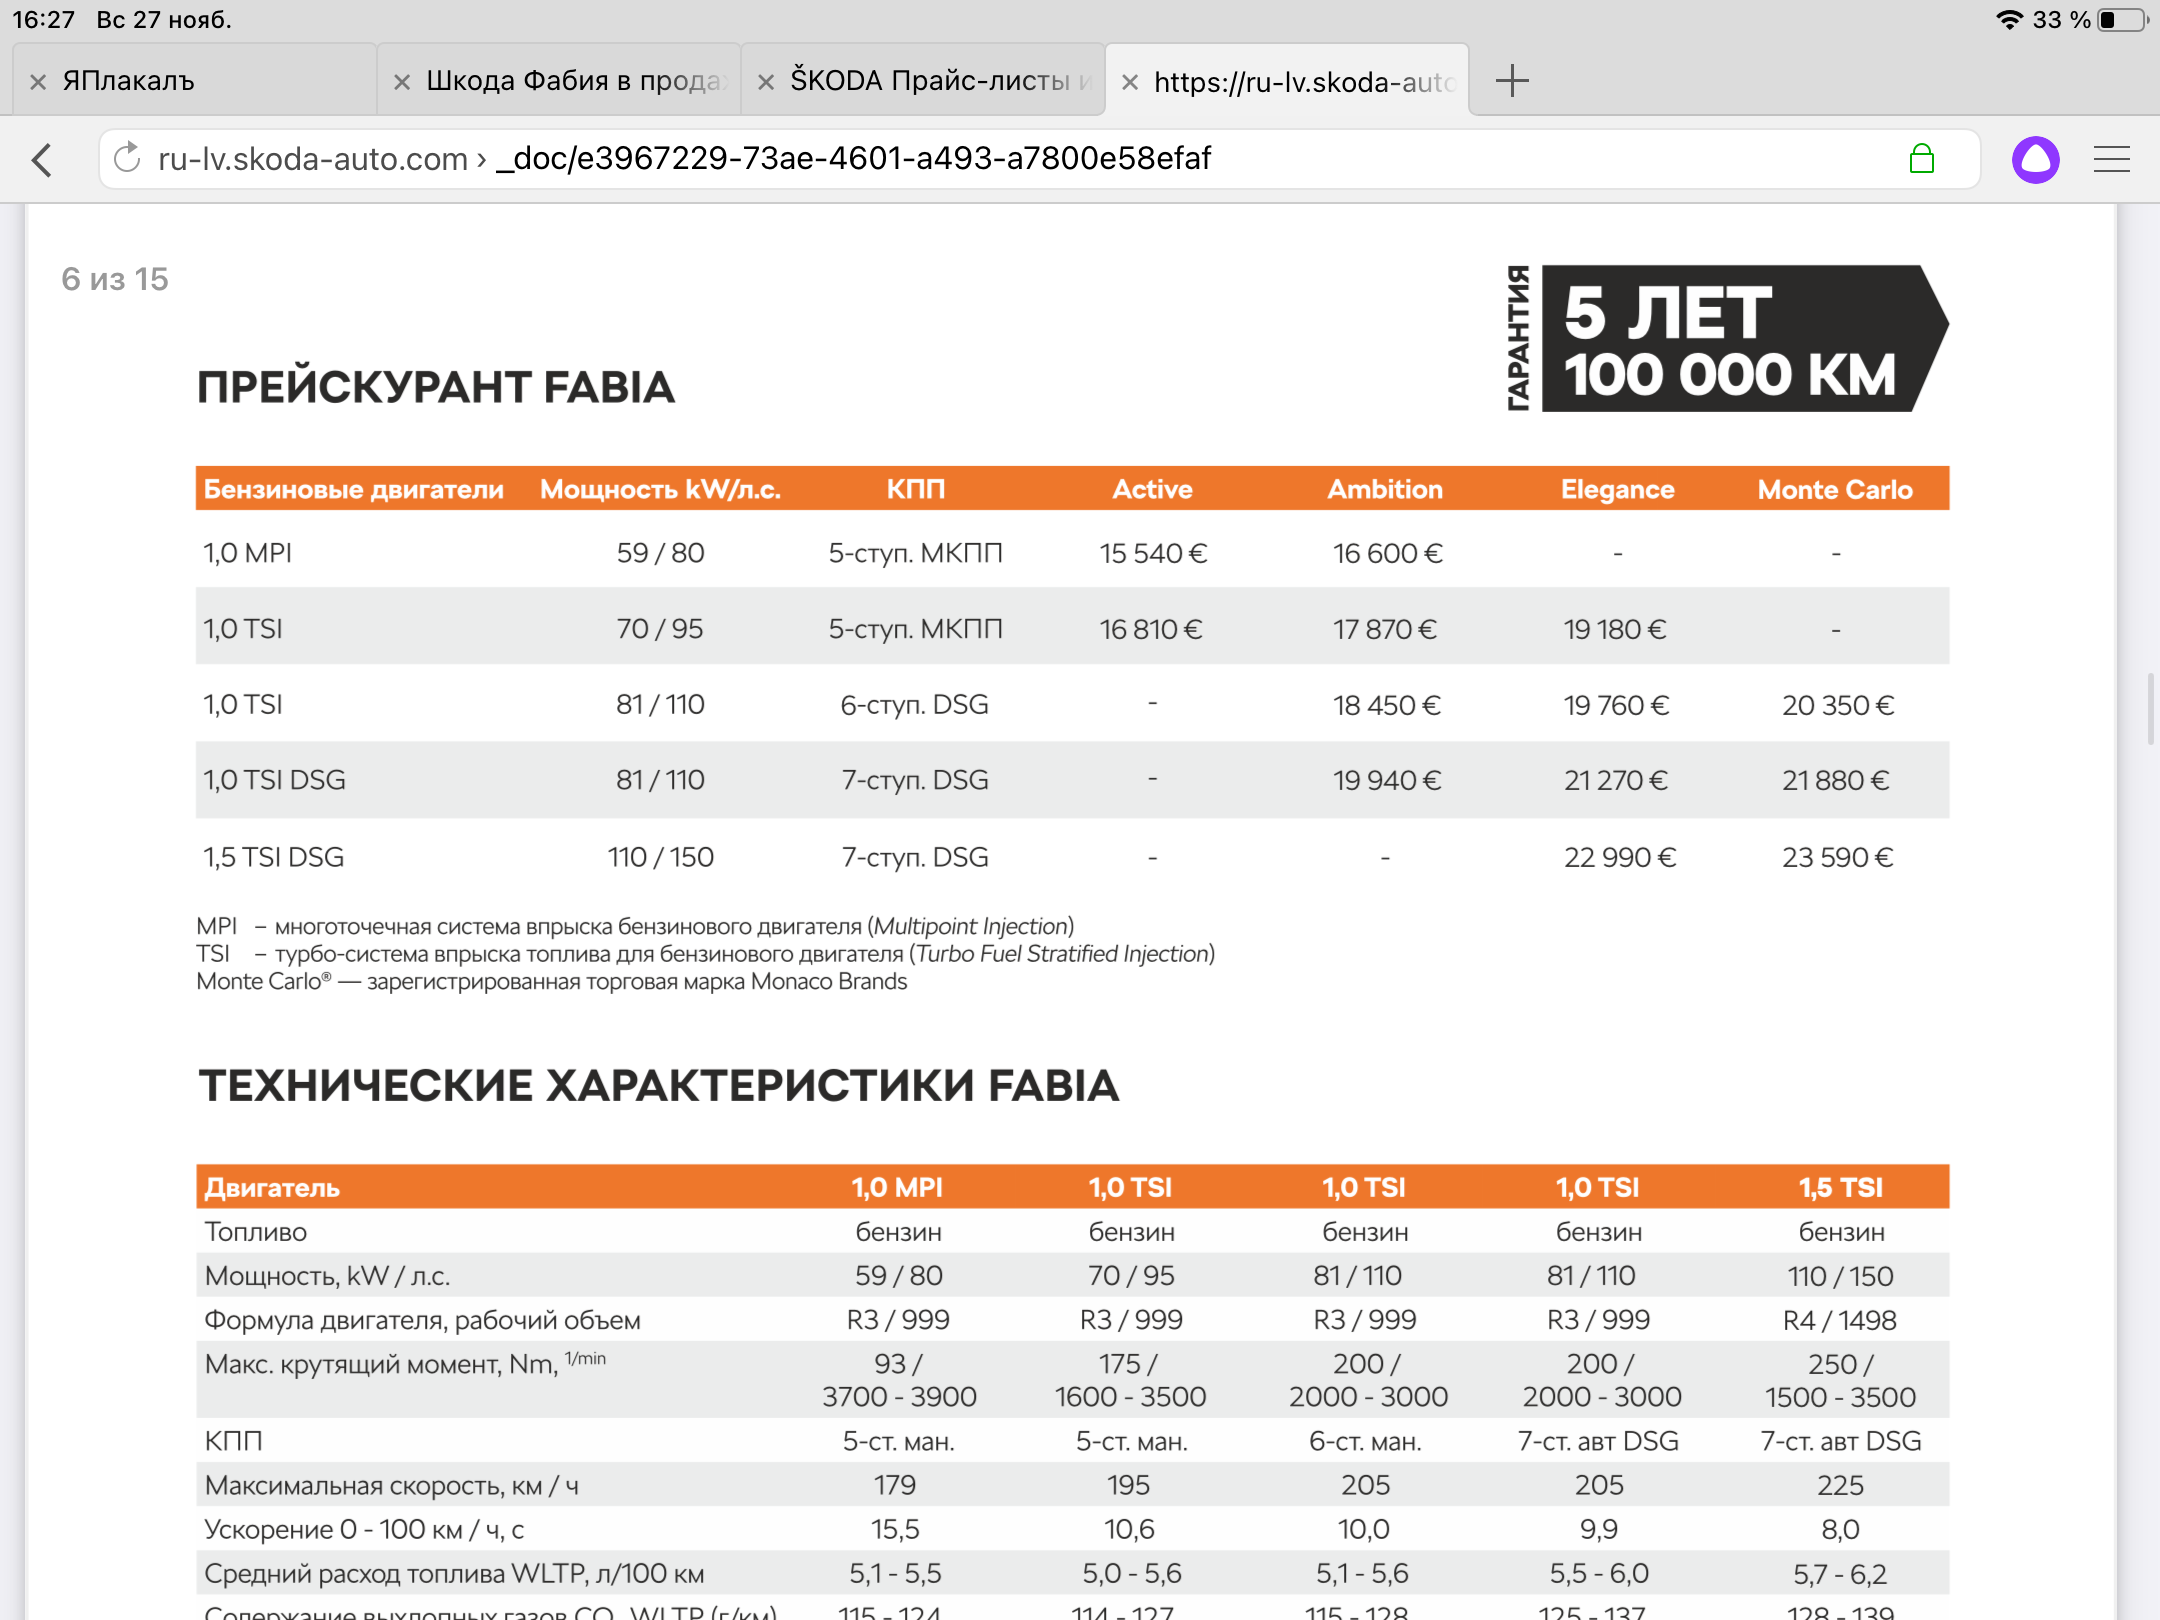Screen dimensions: 2160x1620
Task: Click the TSI abbreviation footnote line
Action: click(x=706, y=954)
